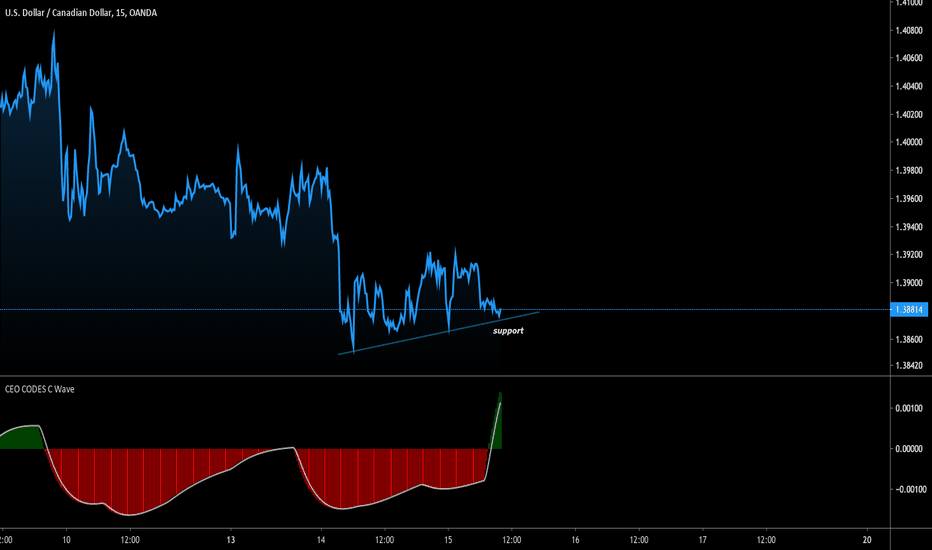The height and width of the screenshot is (550, 932).
Task: Click the 1.40400 price axis label
Action: pos(909,86)
